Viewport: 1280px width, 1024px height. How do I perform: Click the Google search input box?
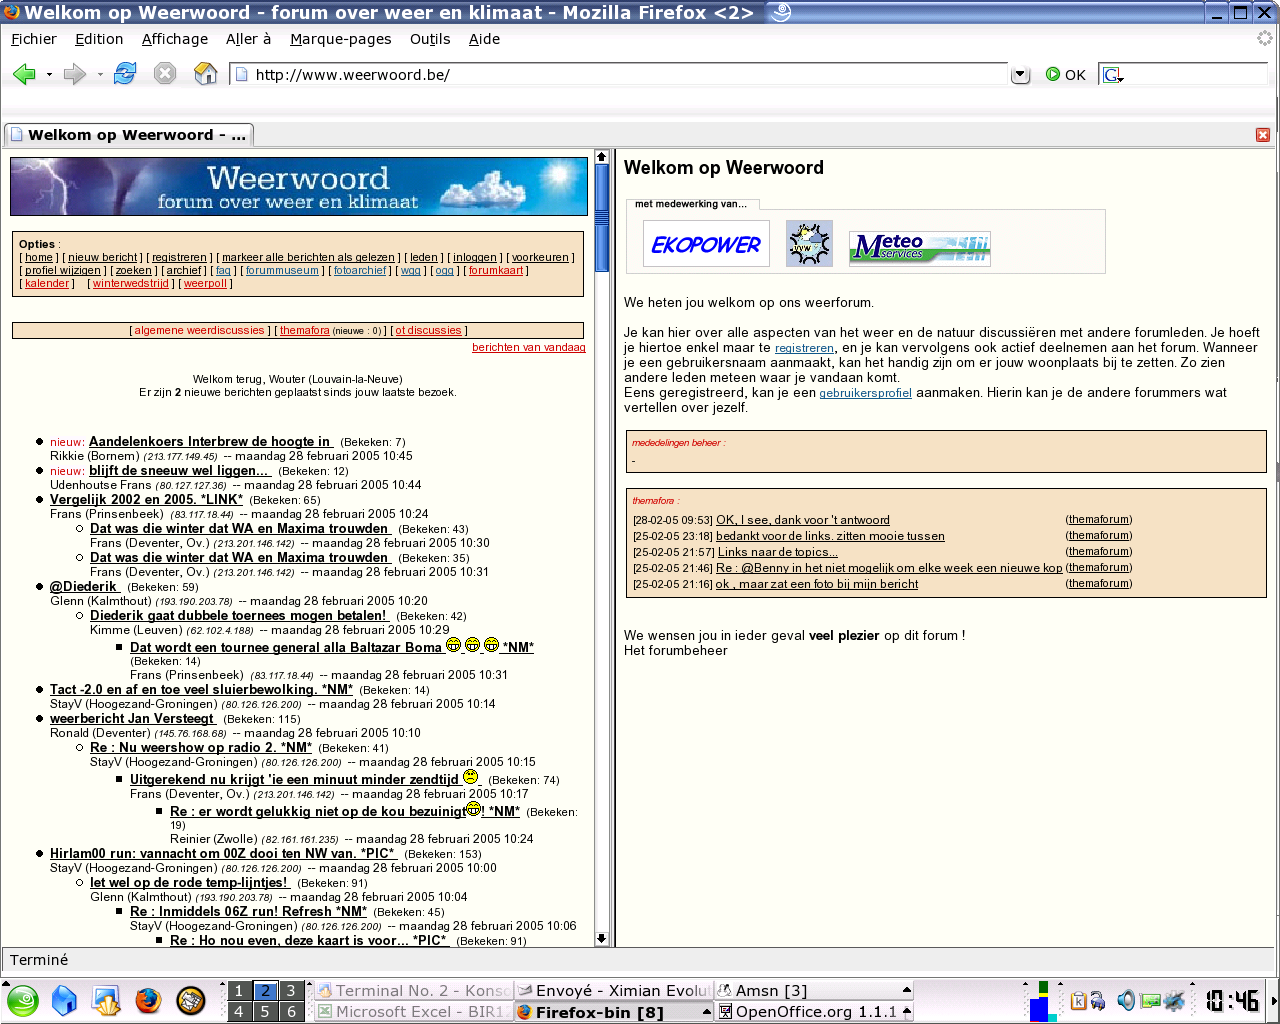click(x=1195, y=75)
